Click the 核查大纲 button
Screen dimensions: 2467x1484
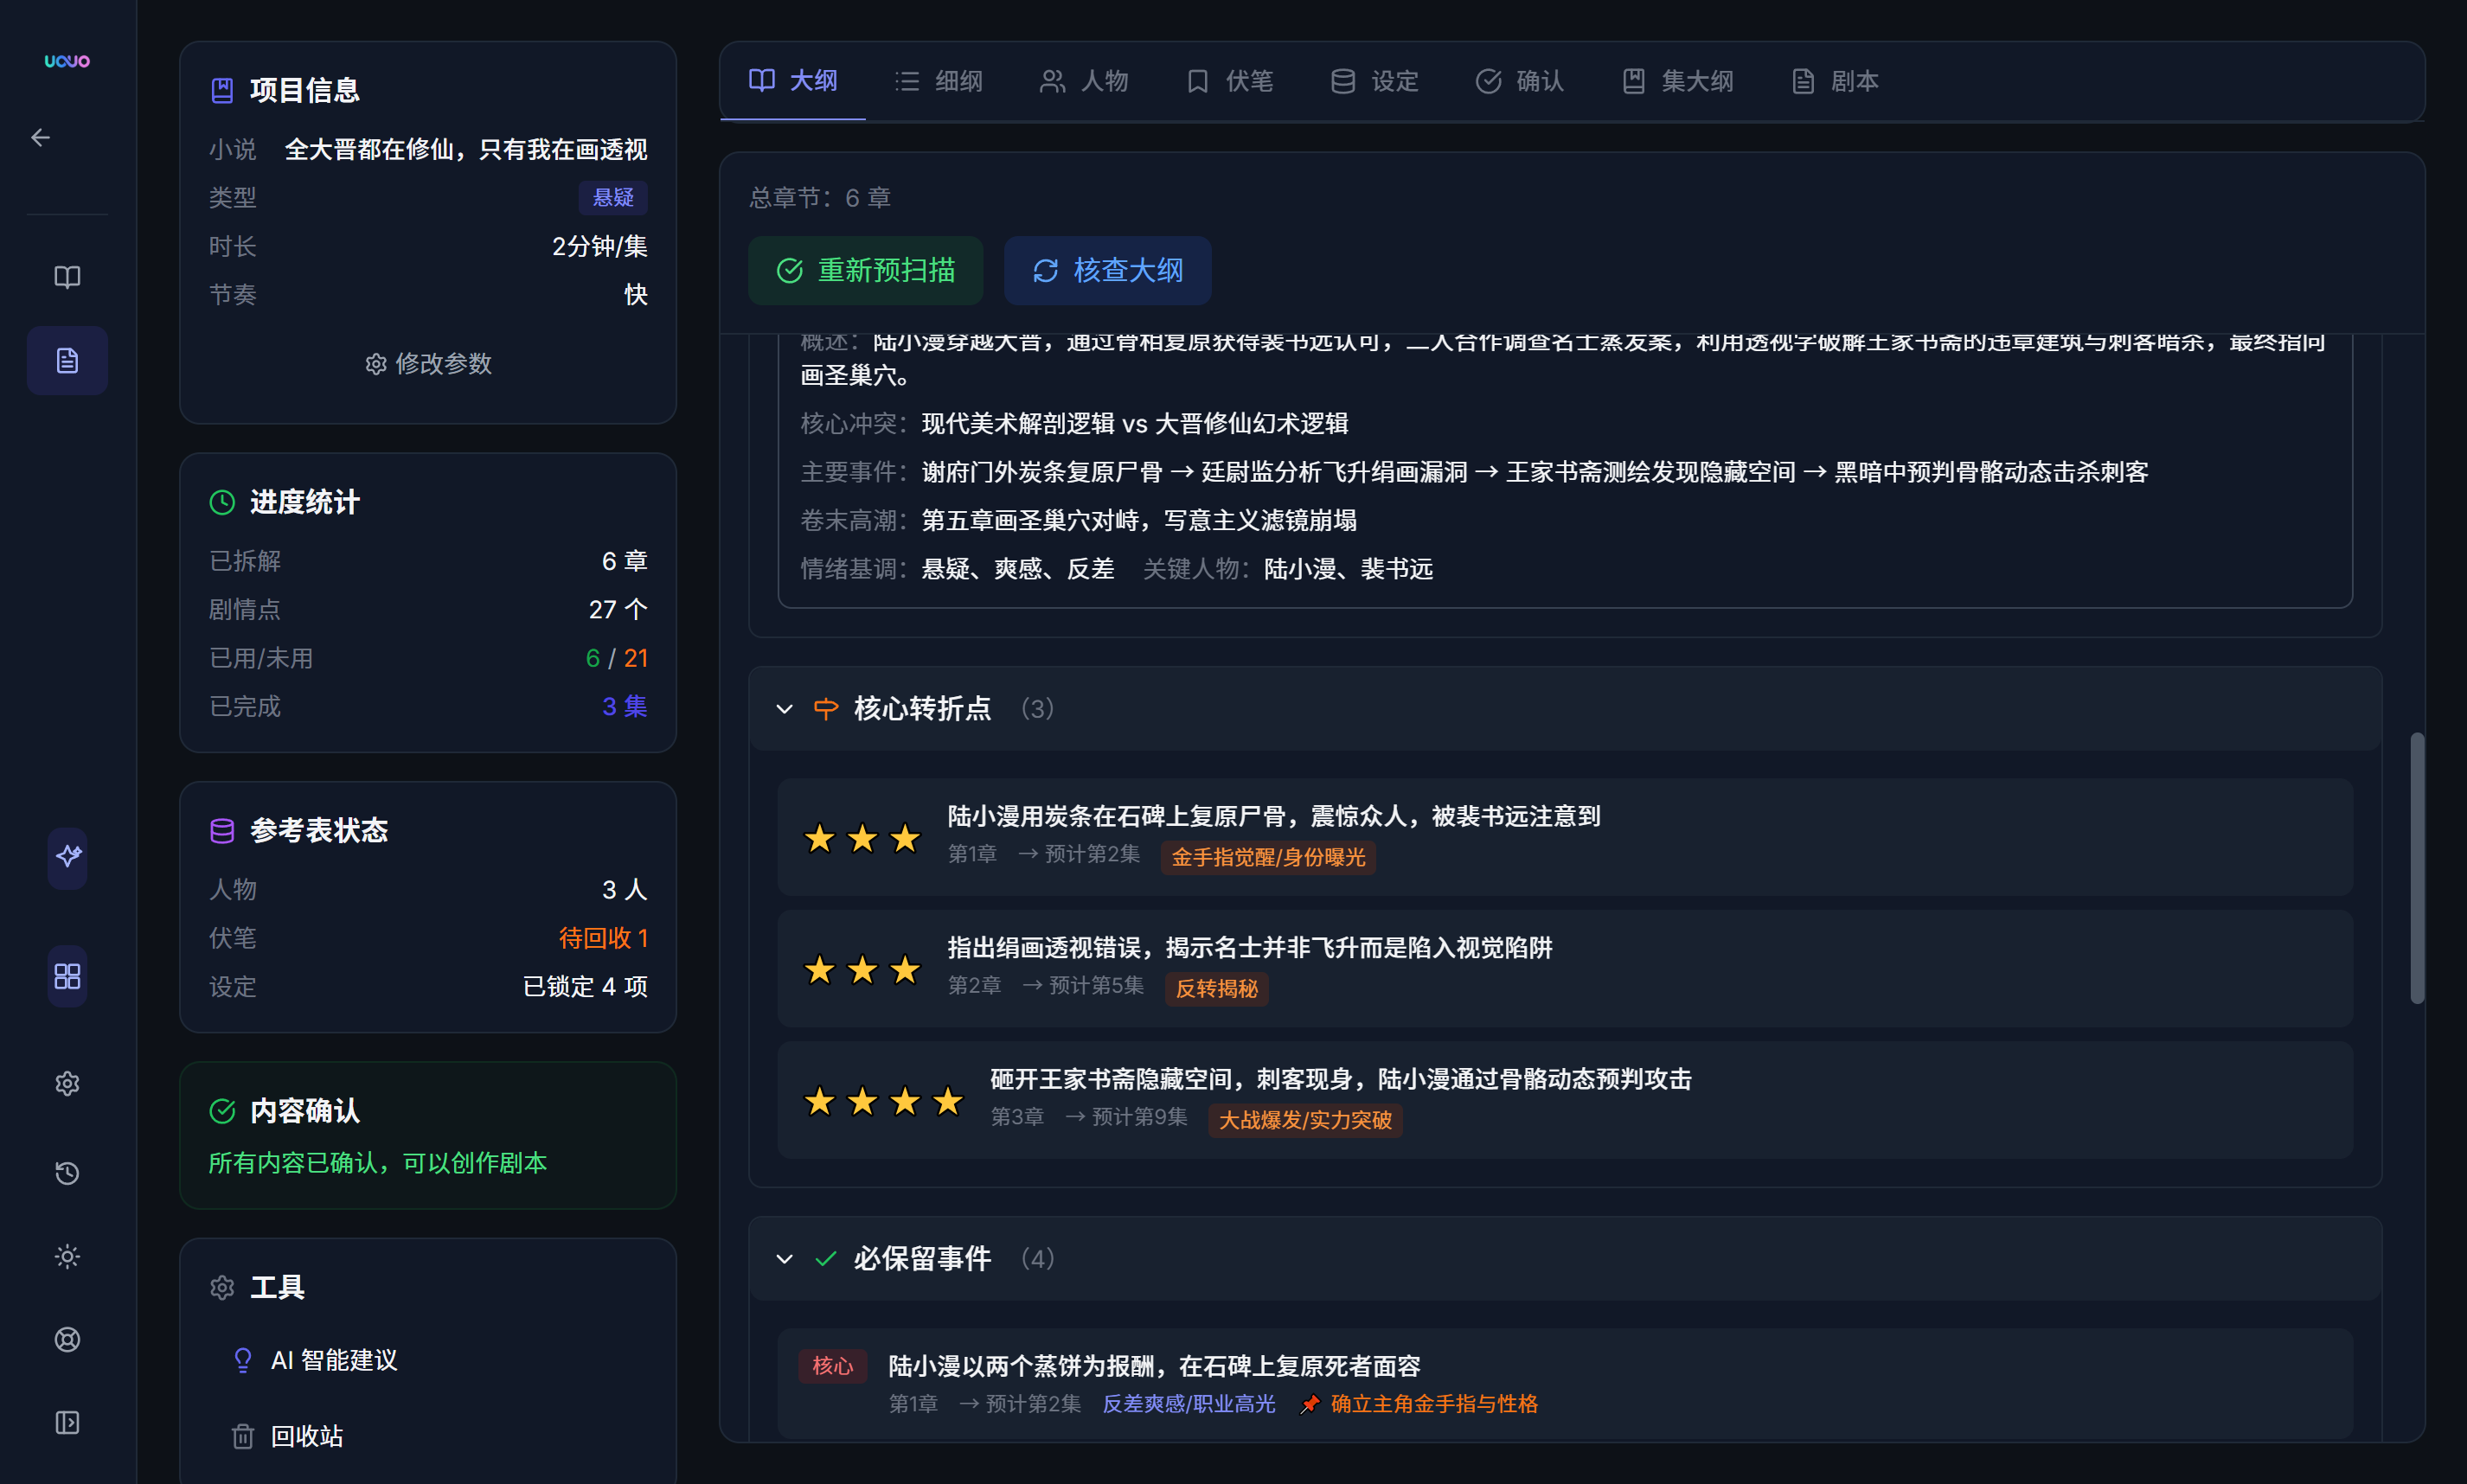pos(1107,271)
